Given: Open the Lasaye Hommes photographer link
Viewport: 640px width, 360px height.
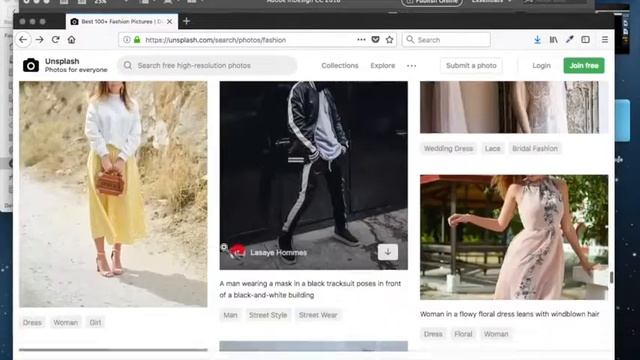Looking at the screenshot, I should coord(278,253).
